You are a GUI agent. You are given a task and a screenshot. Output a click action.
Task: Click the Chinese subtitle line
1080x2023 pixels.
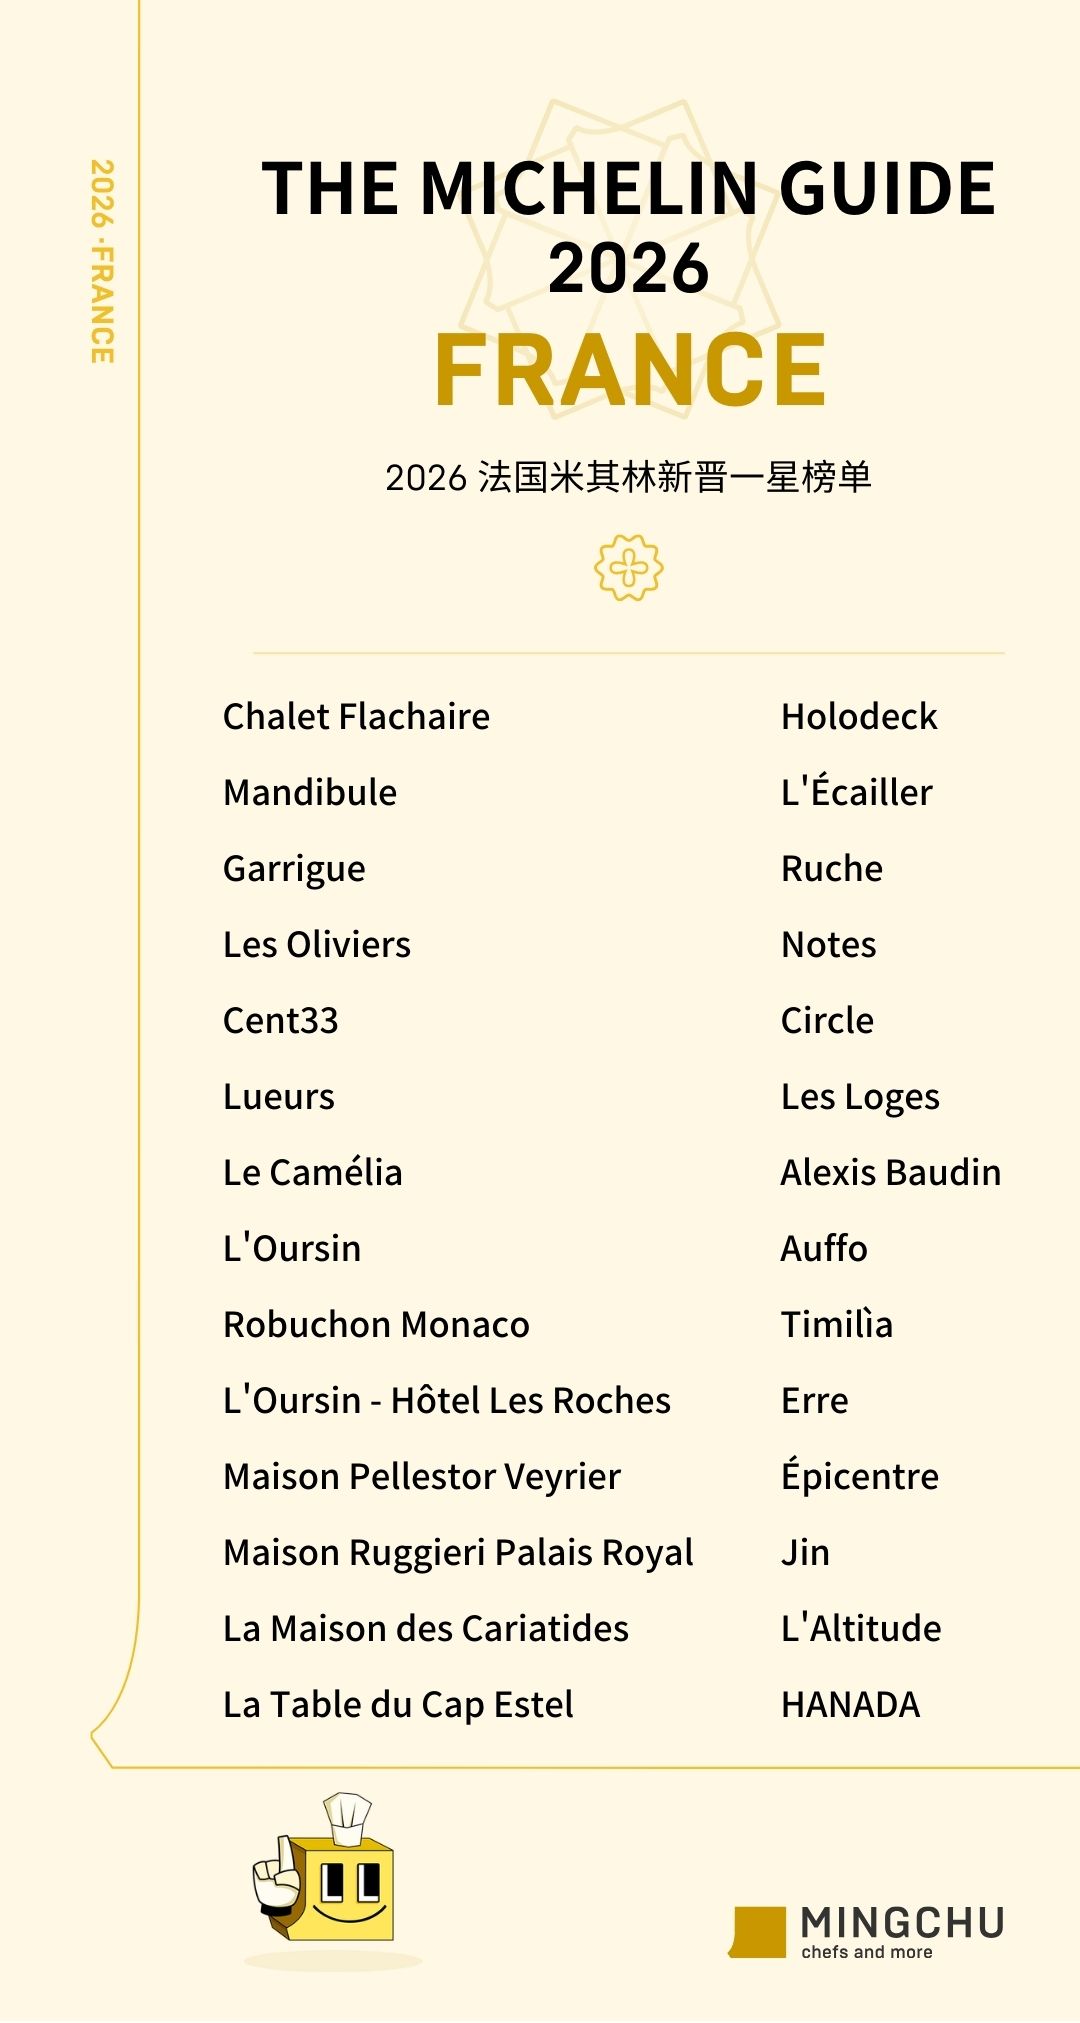point(628,477)
